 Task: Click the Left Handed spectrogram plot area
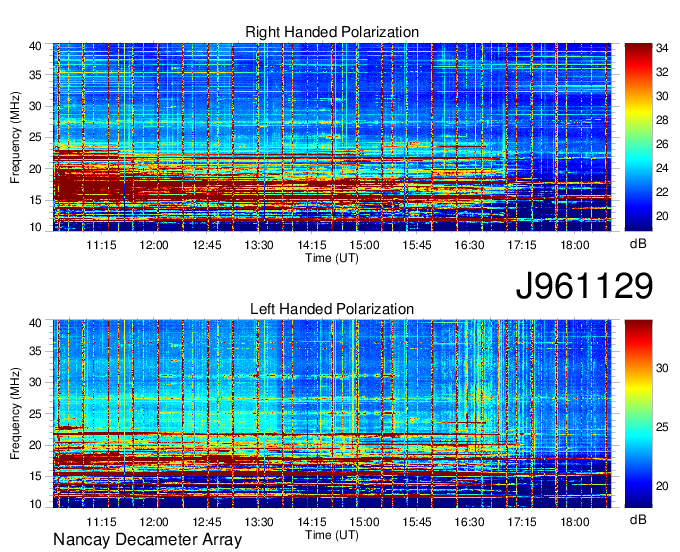tap(332, 414)
